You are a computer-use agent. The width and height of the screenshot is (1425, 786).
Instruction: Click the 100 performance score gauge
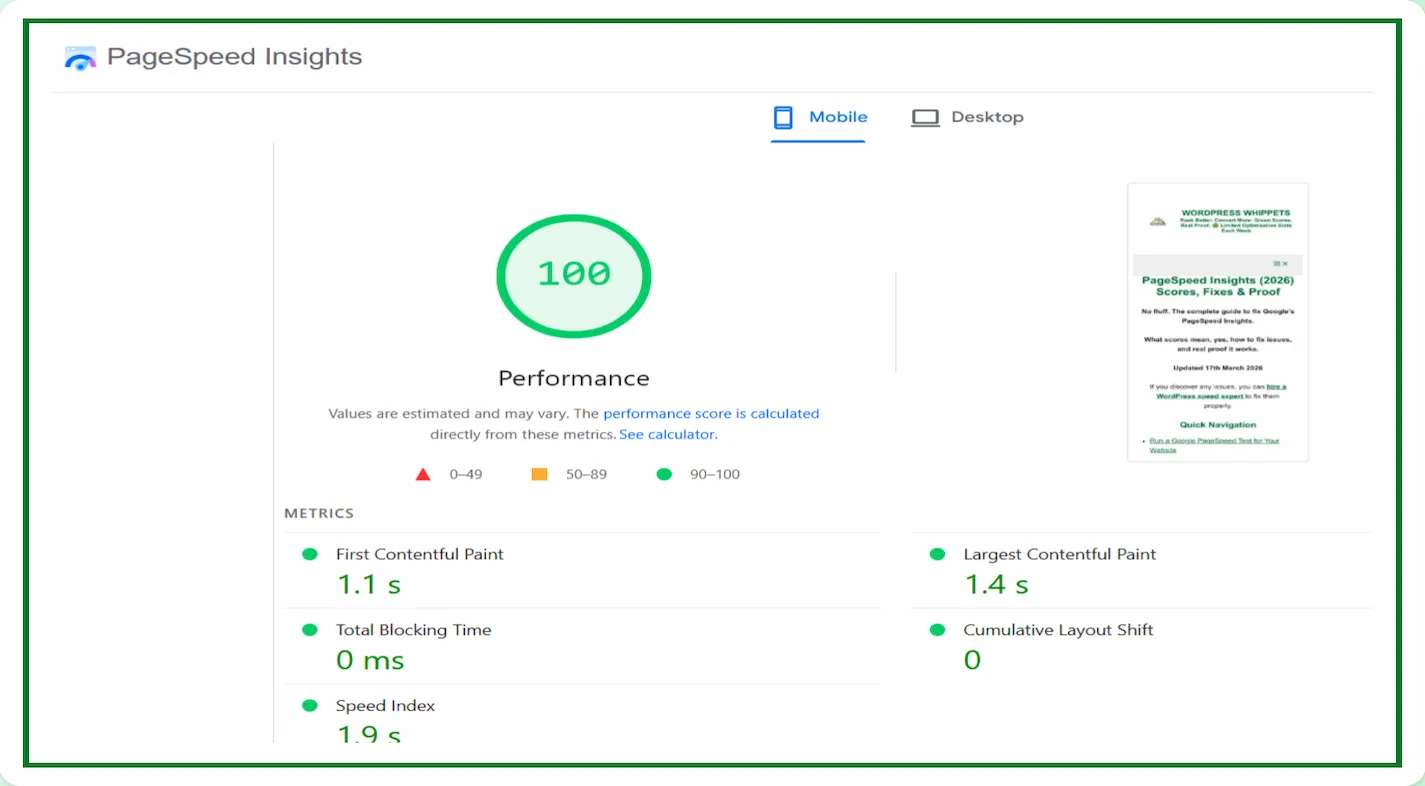click(574, 275)
